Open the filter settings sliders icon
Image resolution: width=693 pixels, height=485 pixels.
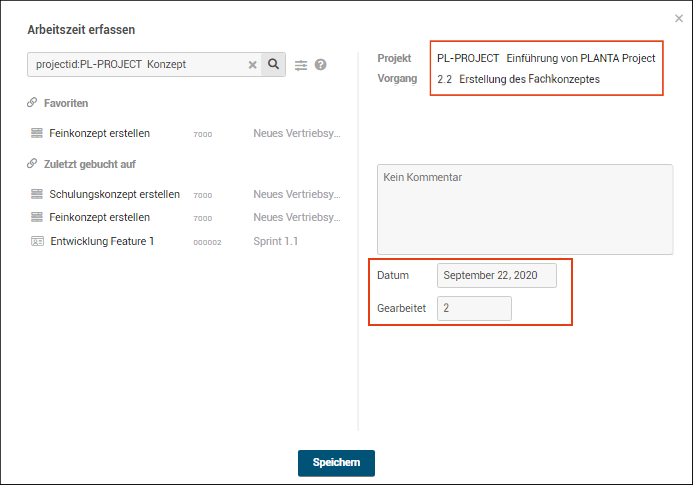tap(301, 65)
